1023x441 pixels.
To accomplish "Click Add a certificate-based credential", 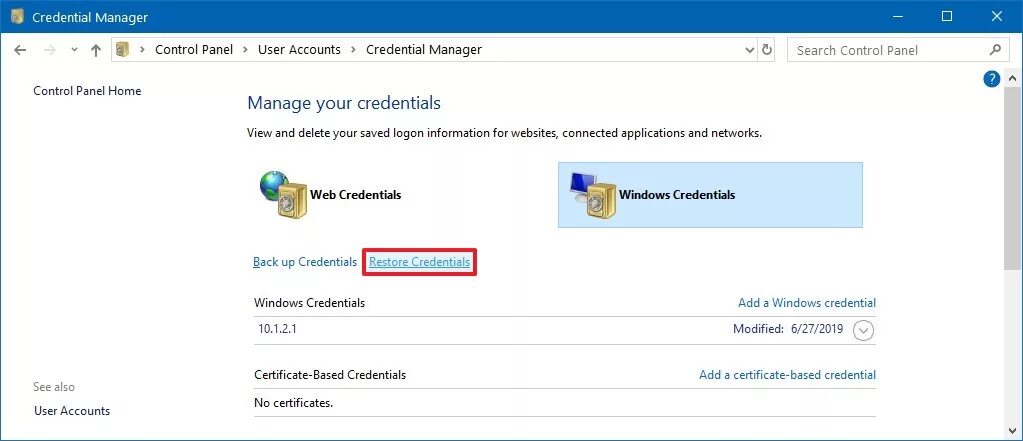I will coord(787,374).
